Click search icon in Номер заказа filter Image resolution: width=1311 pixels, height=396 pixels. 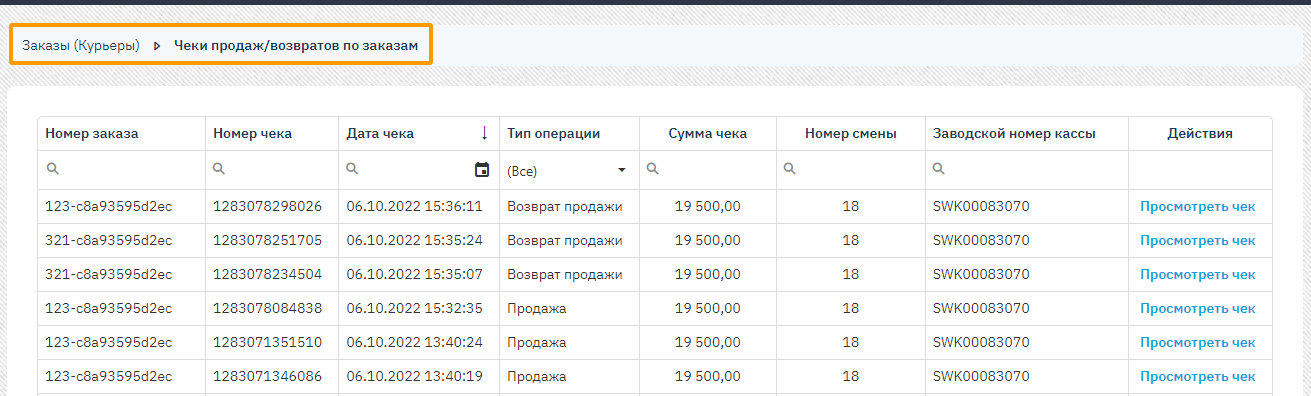[52, 170]
